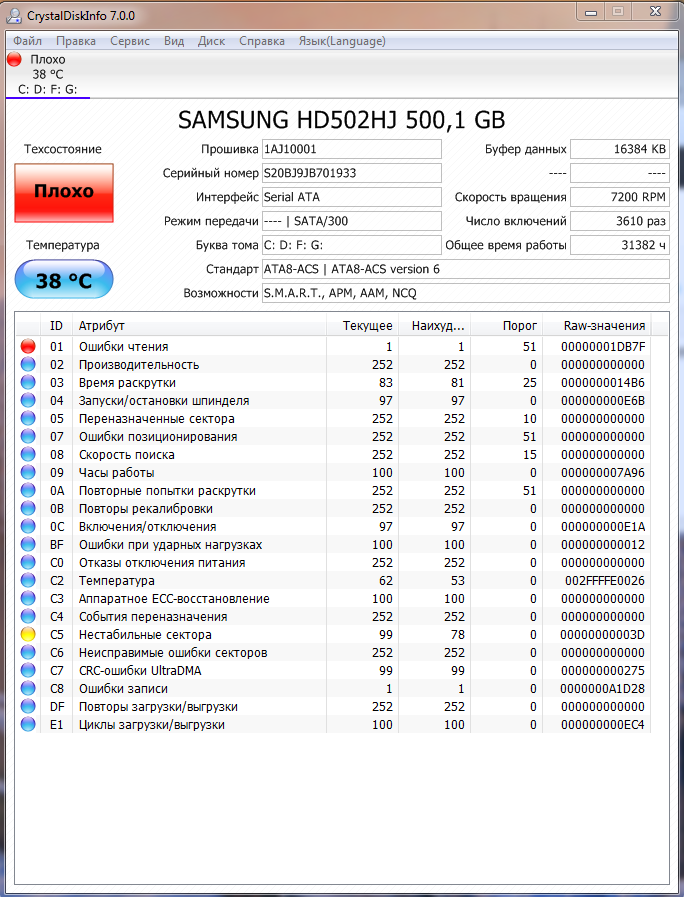The image size is (684, 897).
Task: Click the SAMSUNG HD502HJ 500,1 GB title
Action: pyautogui.click(x=341, y=120)
